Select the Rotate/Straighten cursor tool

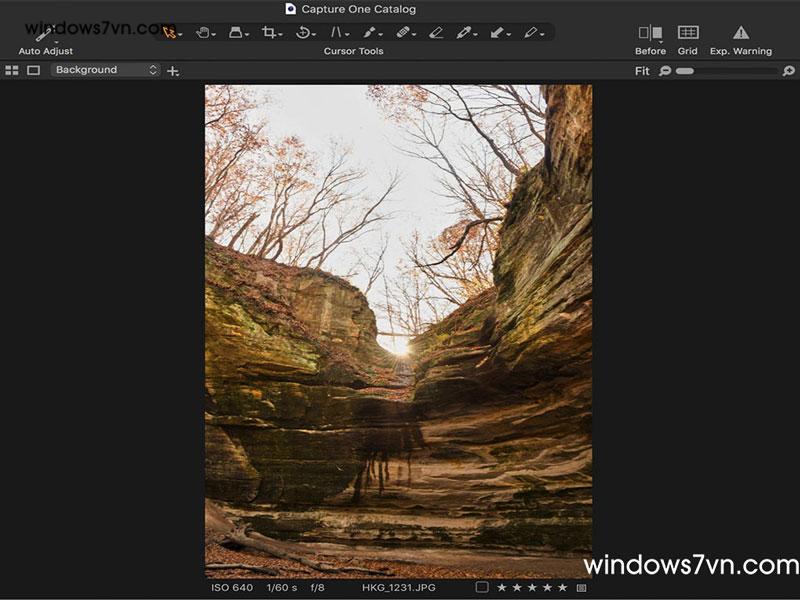click(302, 33)
